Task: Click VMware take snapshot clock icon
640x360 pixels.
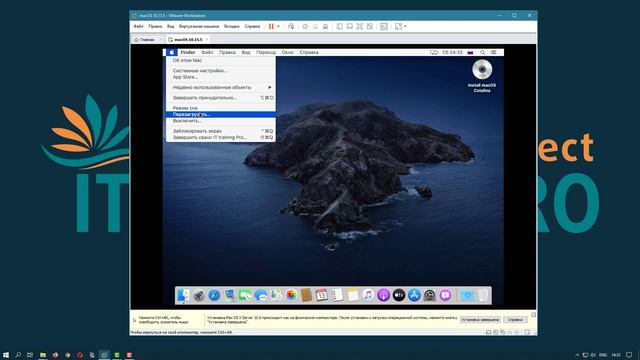Action: tap(305, 26)
